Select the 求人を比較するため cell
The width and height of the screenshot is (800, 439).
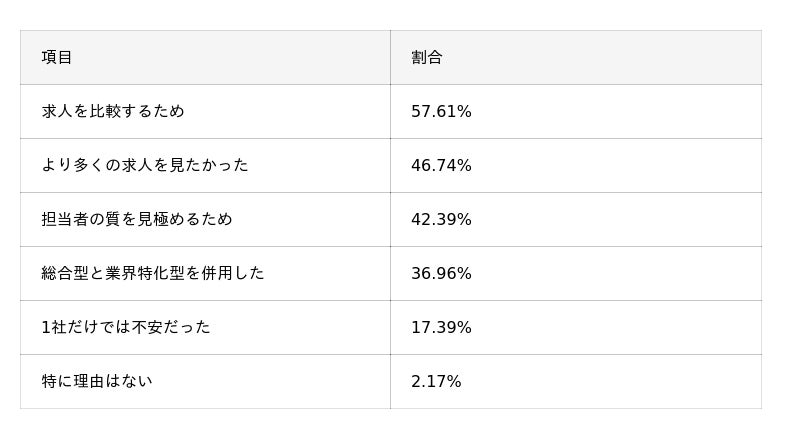(x=113, y=112)
